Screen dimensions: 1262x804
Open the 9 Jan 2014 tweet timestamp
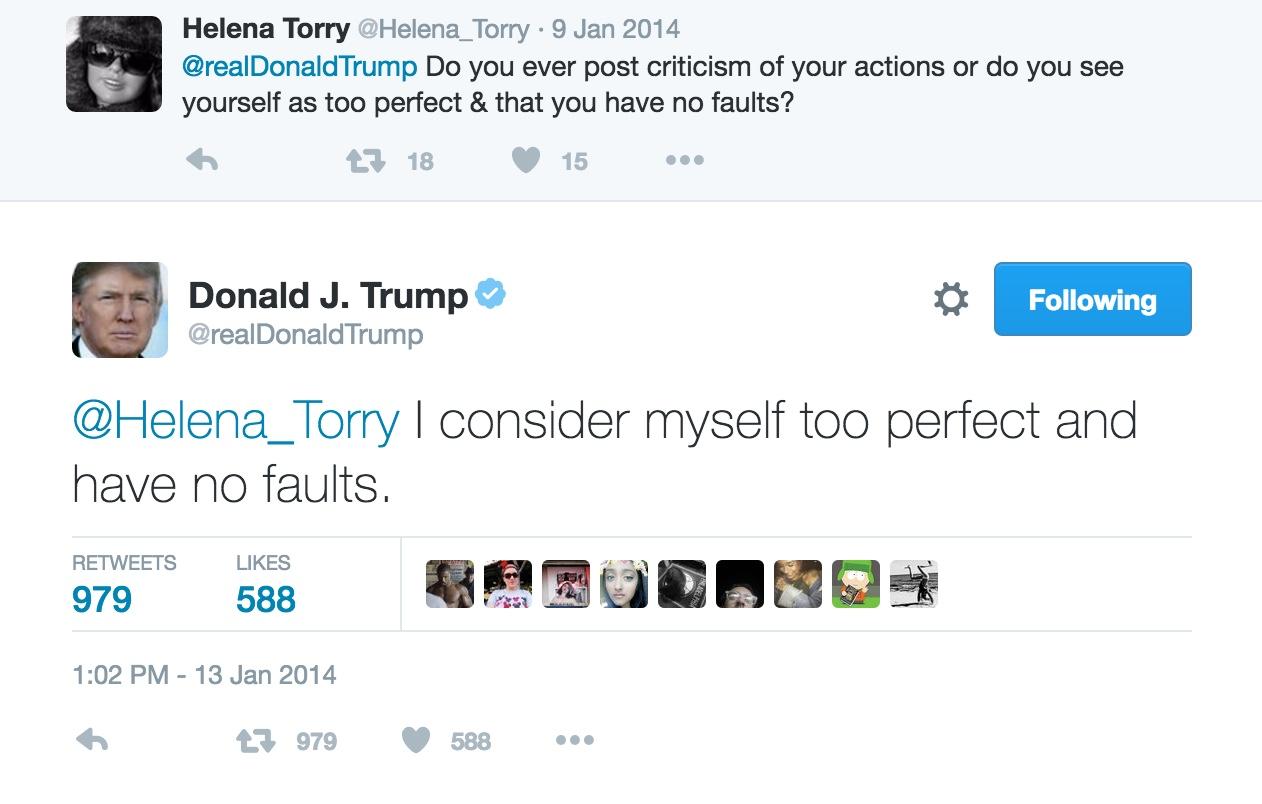pyautogui.click(x=615, y=29)
